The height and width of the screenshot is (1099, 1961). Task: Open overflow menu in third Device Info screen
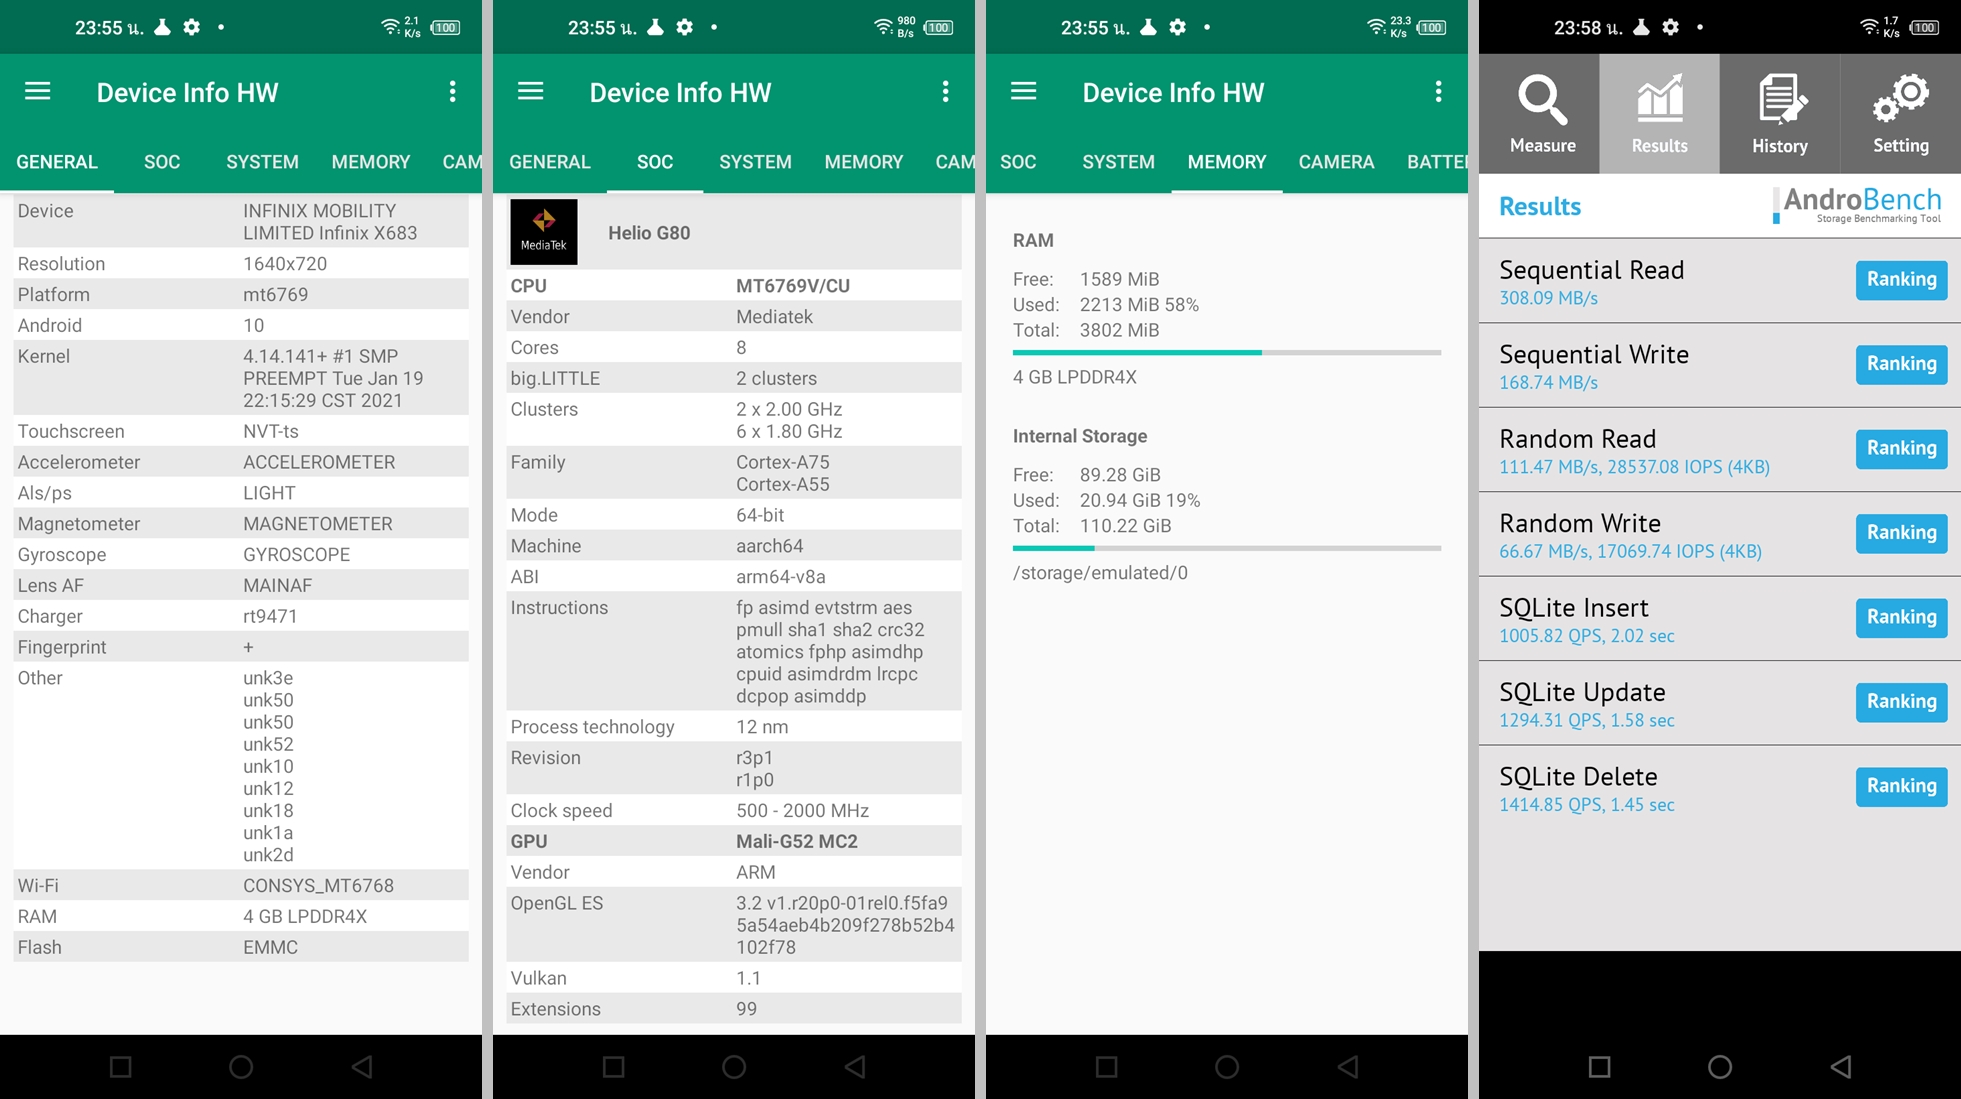pos(1439,92)
